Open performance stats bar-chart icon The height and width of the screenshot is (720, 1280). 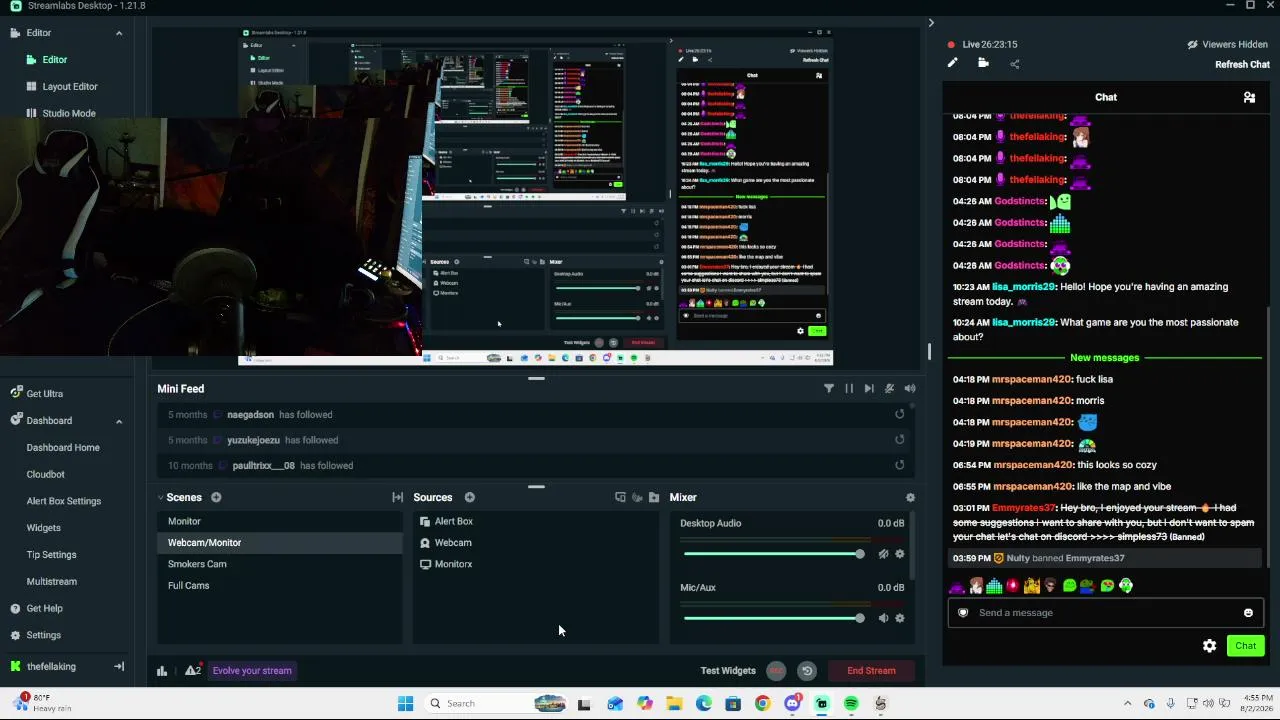coord(162,671)
